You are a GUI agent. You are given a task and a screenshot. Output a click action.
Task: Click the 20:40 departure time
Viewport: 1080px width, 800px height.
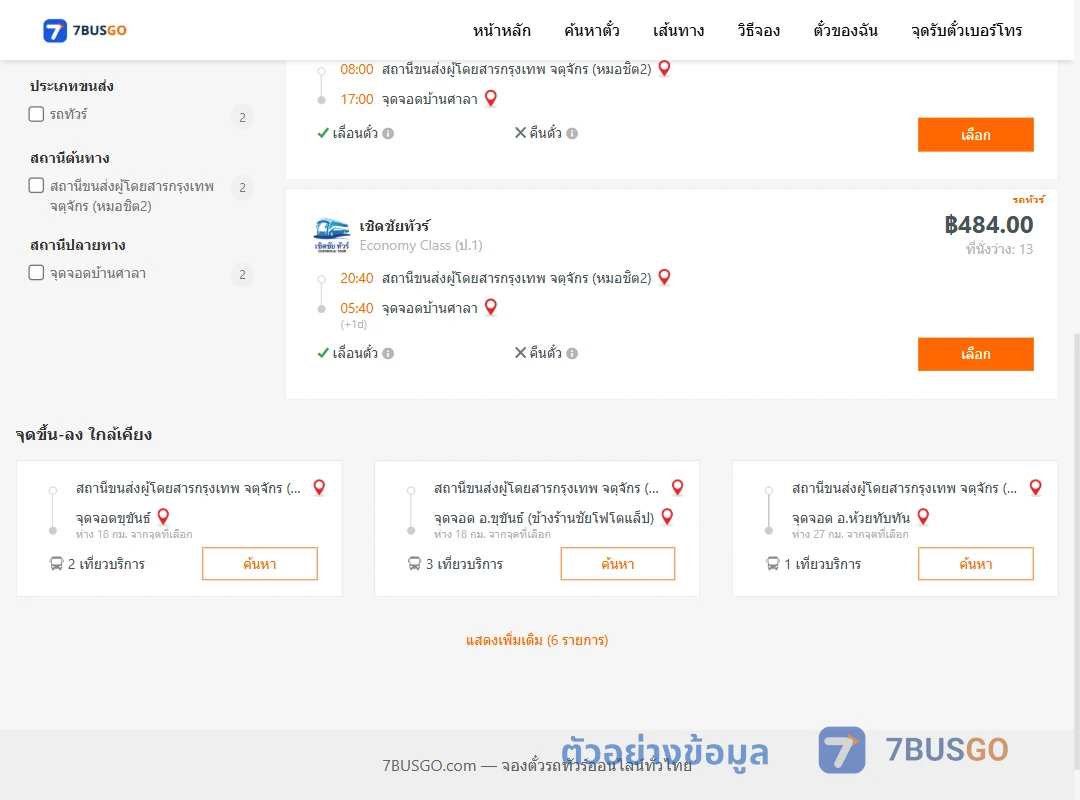pos(356,278)
